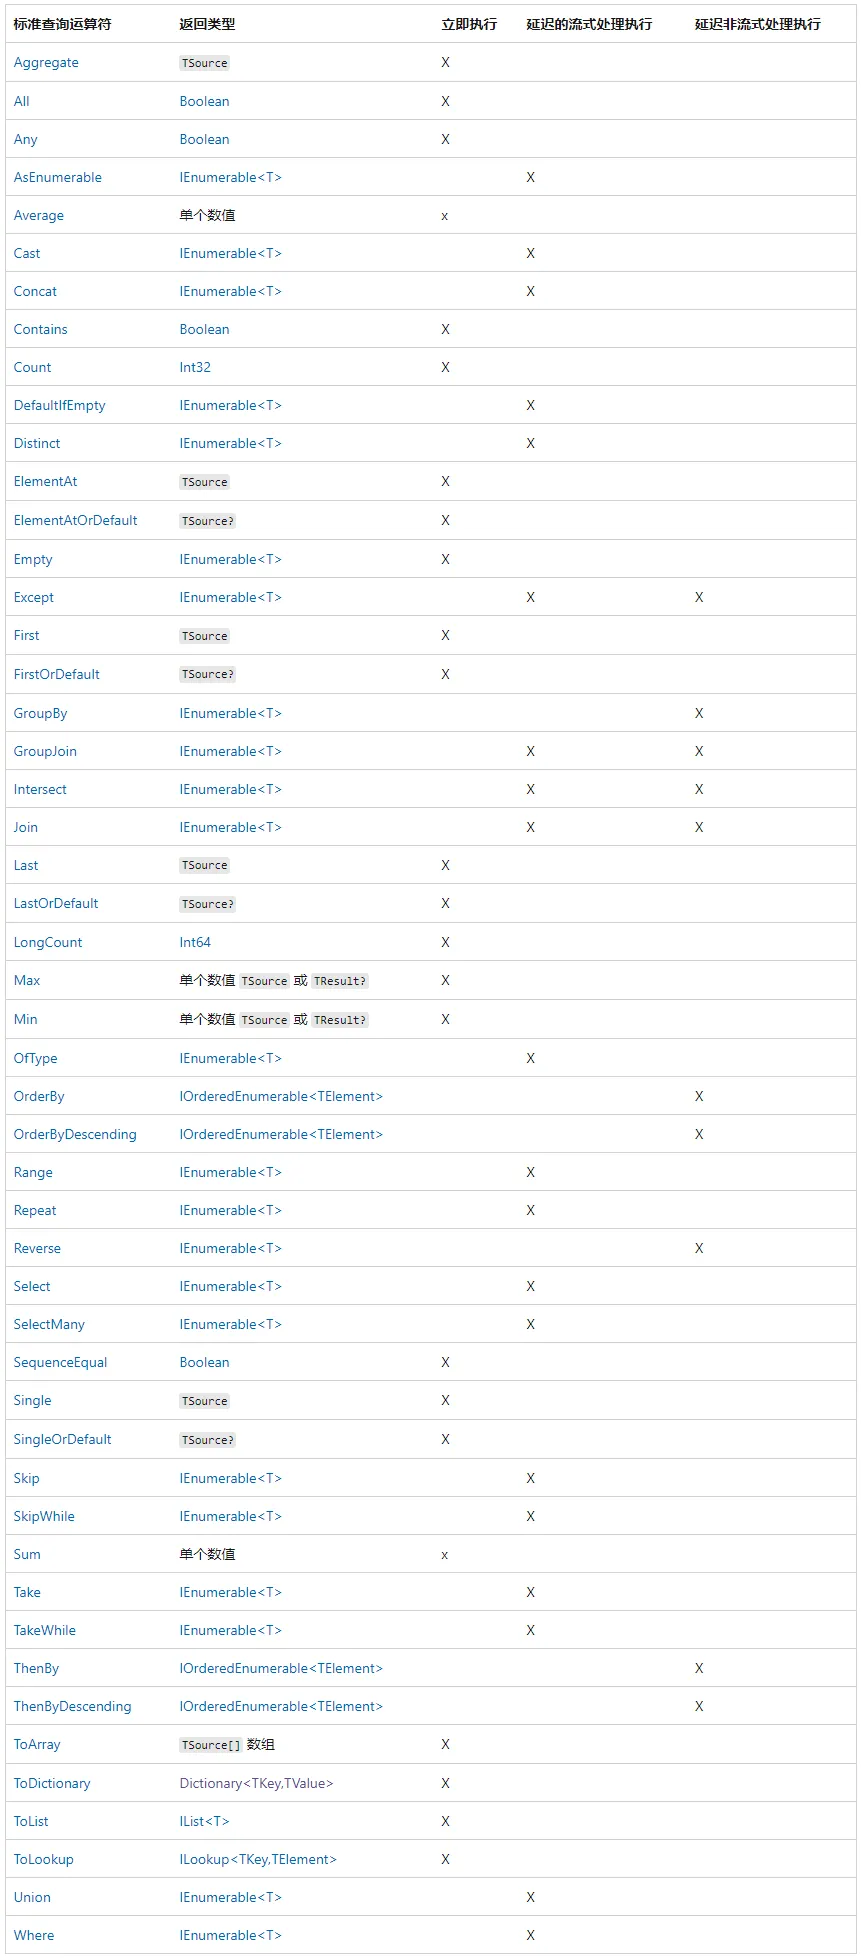Click the ToDictionary operator link
Viewport: 861px width, 1958px height.
(x=52, y=1783)
